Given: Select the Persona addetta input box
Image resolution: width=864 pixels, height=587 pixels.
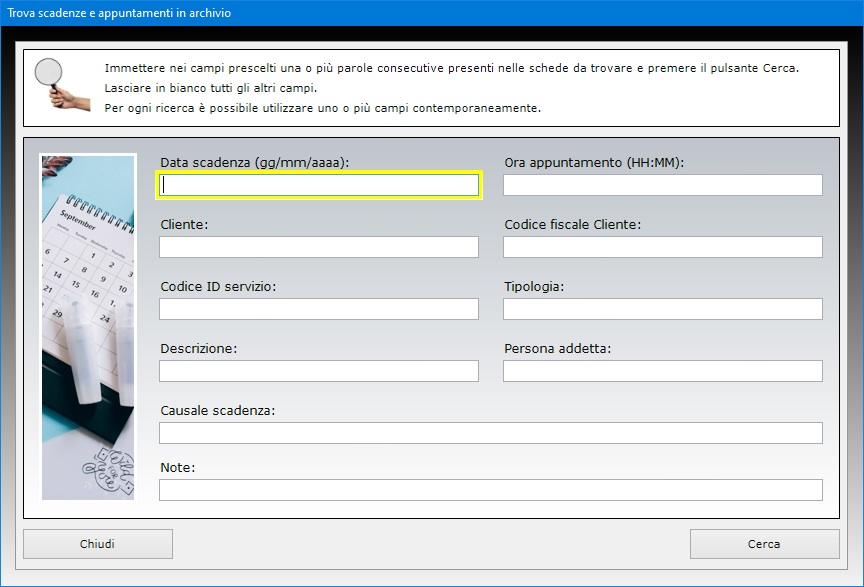Looking at the screenshot, I should tap(662, 371).
